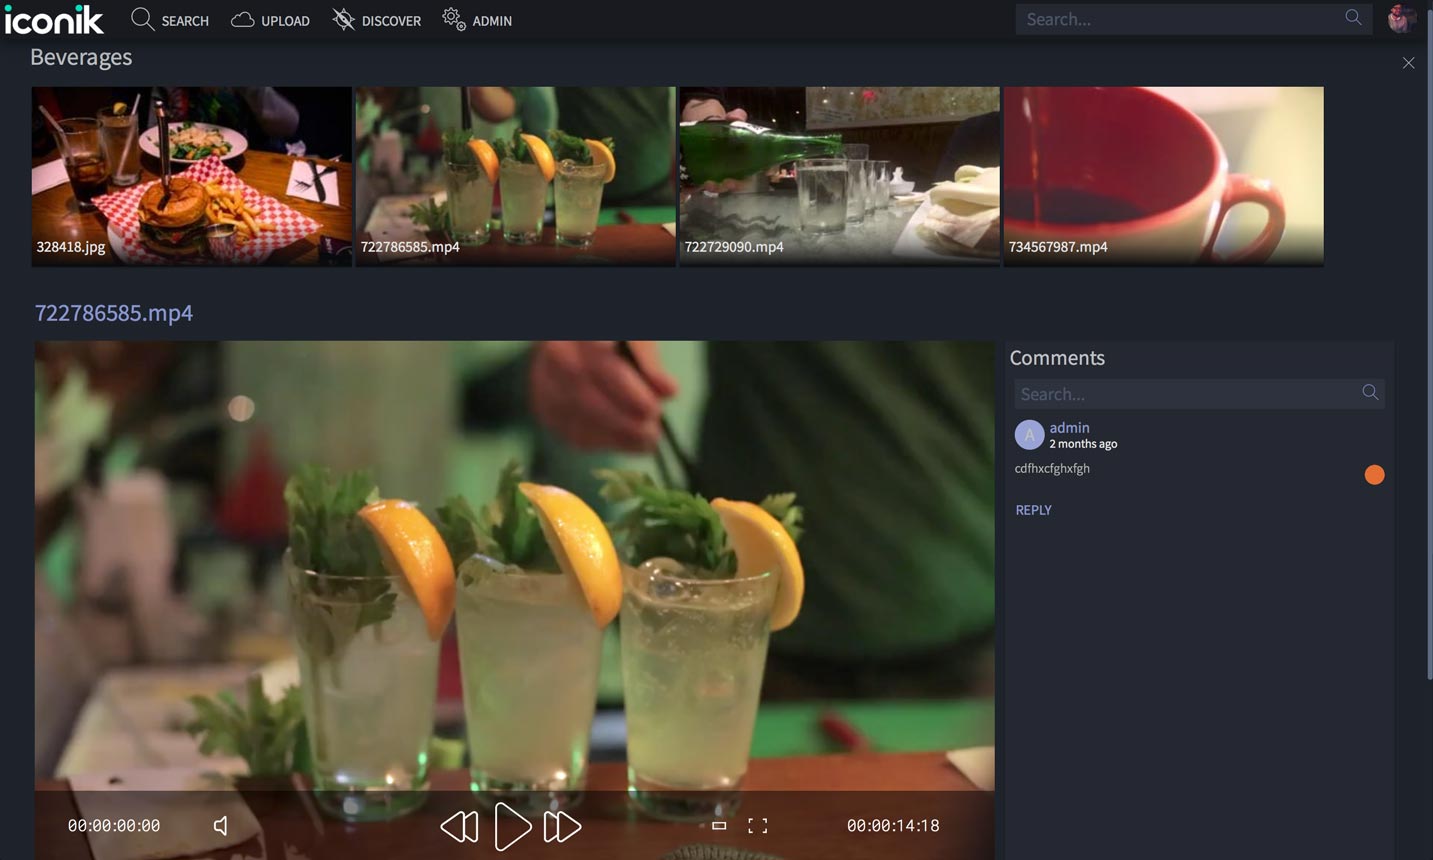The height and width of the screenshot is (860, 1433).
Task: Click the current timecode 00:00:00:00
Action: [x=114, y=826]
